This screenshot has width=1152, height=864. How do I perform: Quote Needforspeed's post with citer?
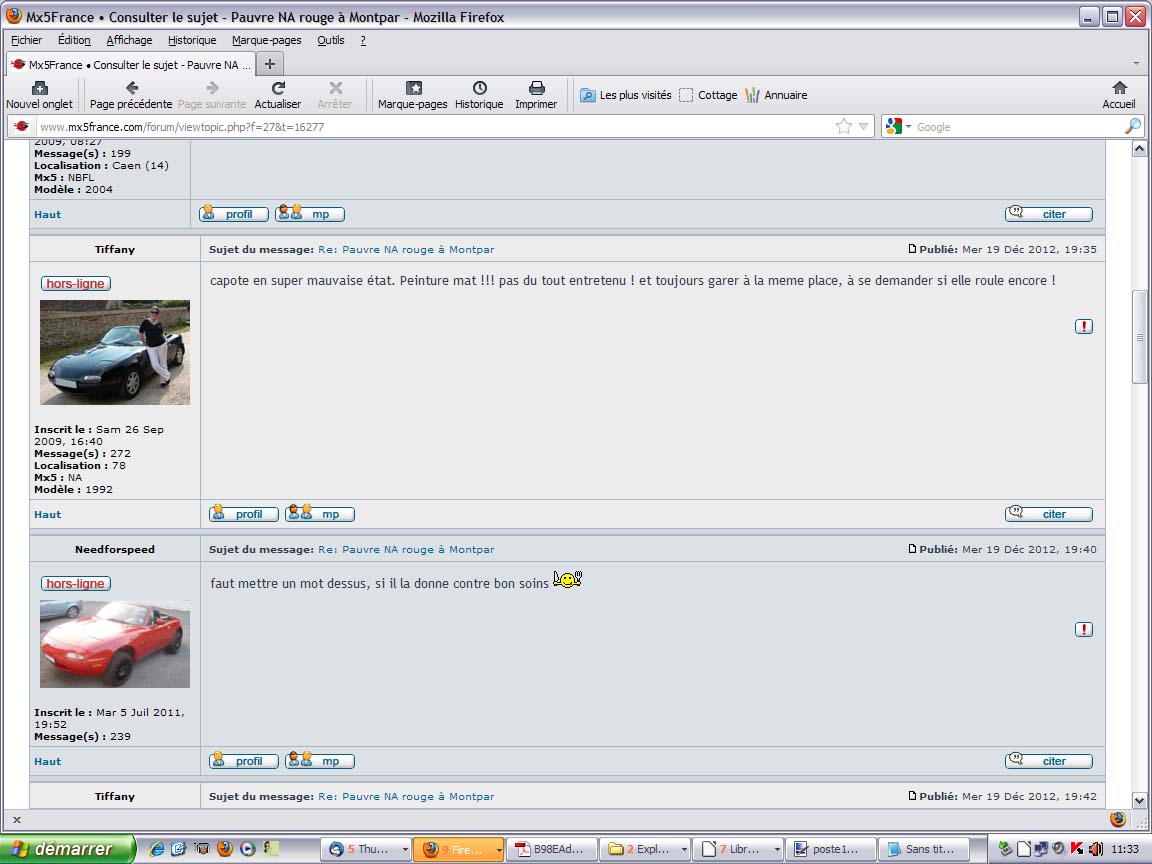pyautogui.click(x=1048, y=761)
